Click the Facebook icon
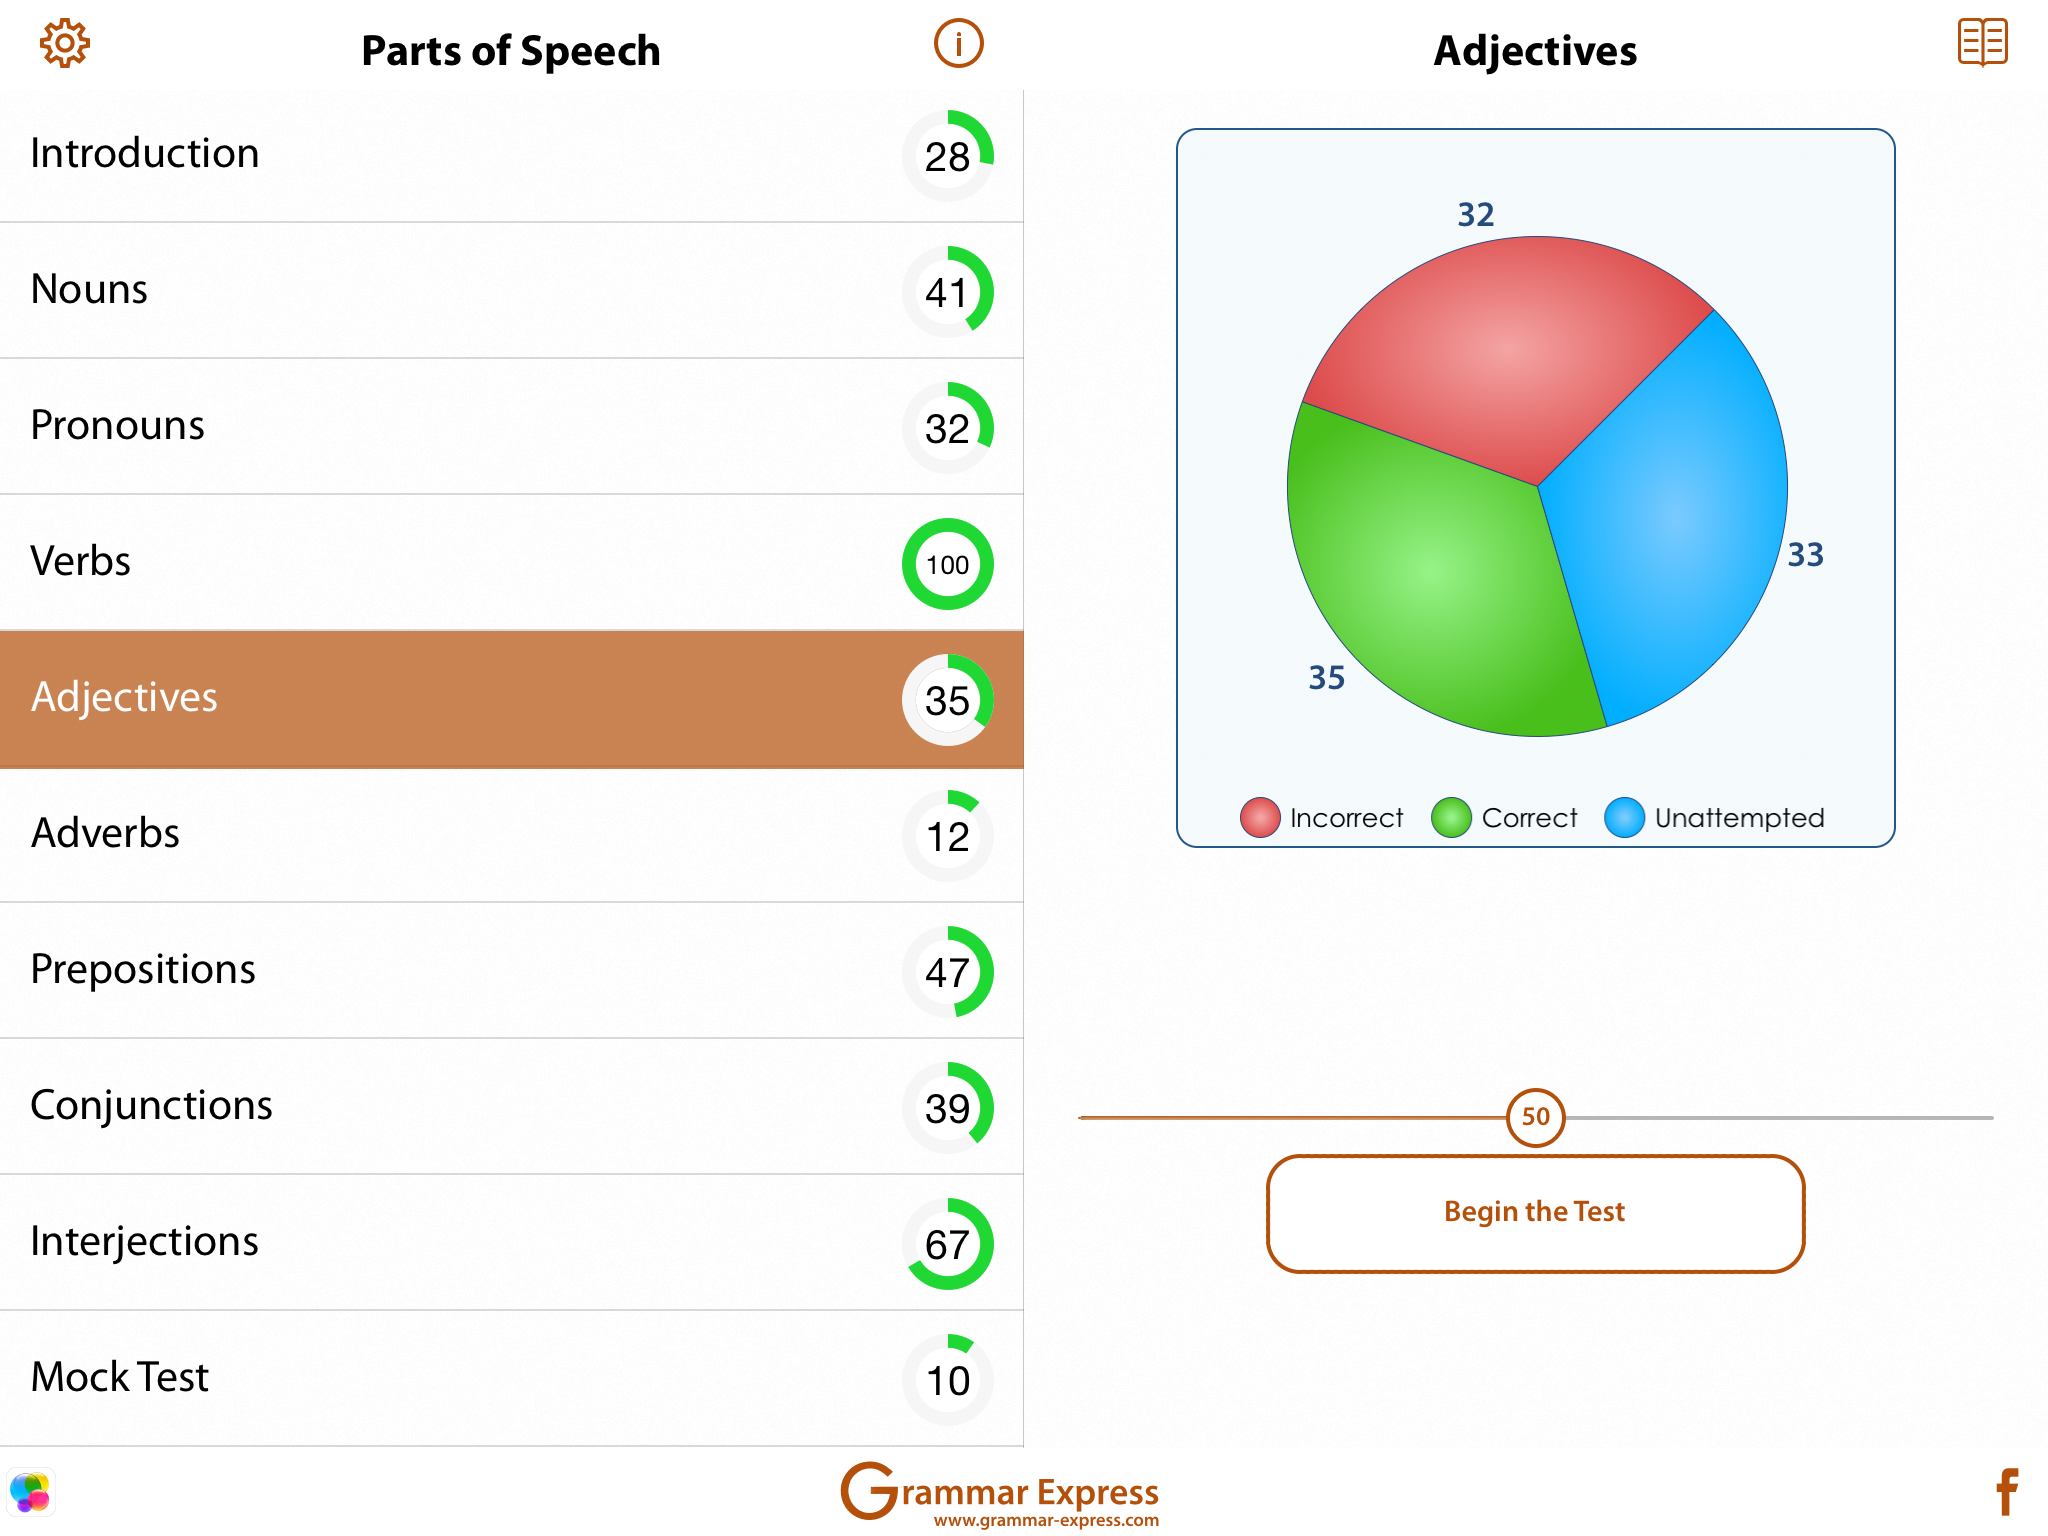 pyautogui.click(x=2006, y=1492)
